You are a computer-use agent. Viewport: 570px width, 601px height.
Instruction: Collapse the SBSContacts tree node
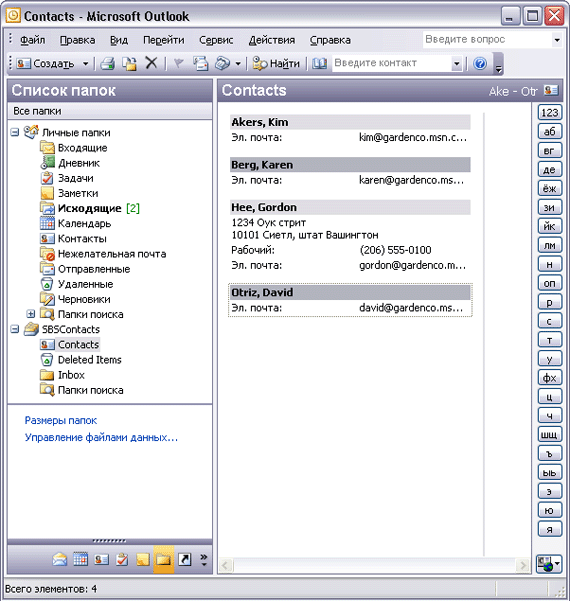click(x=15, y=329)
